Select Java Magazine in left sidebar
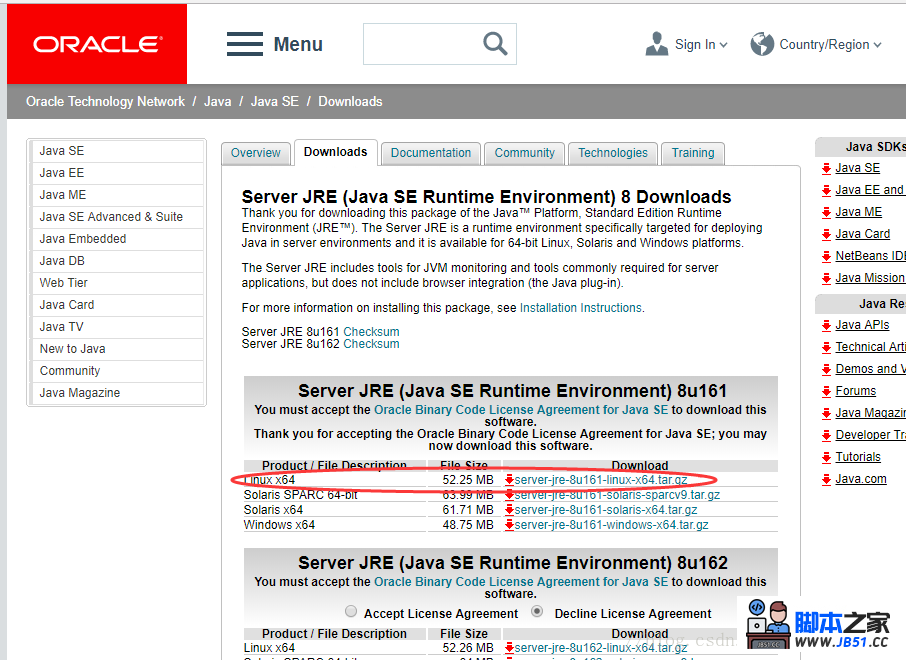 coord(117,393)
